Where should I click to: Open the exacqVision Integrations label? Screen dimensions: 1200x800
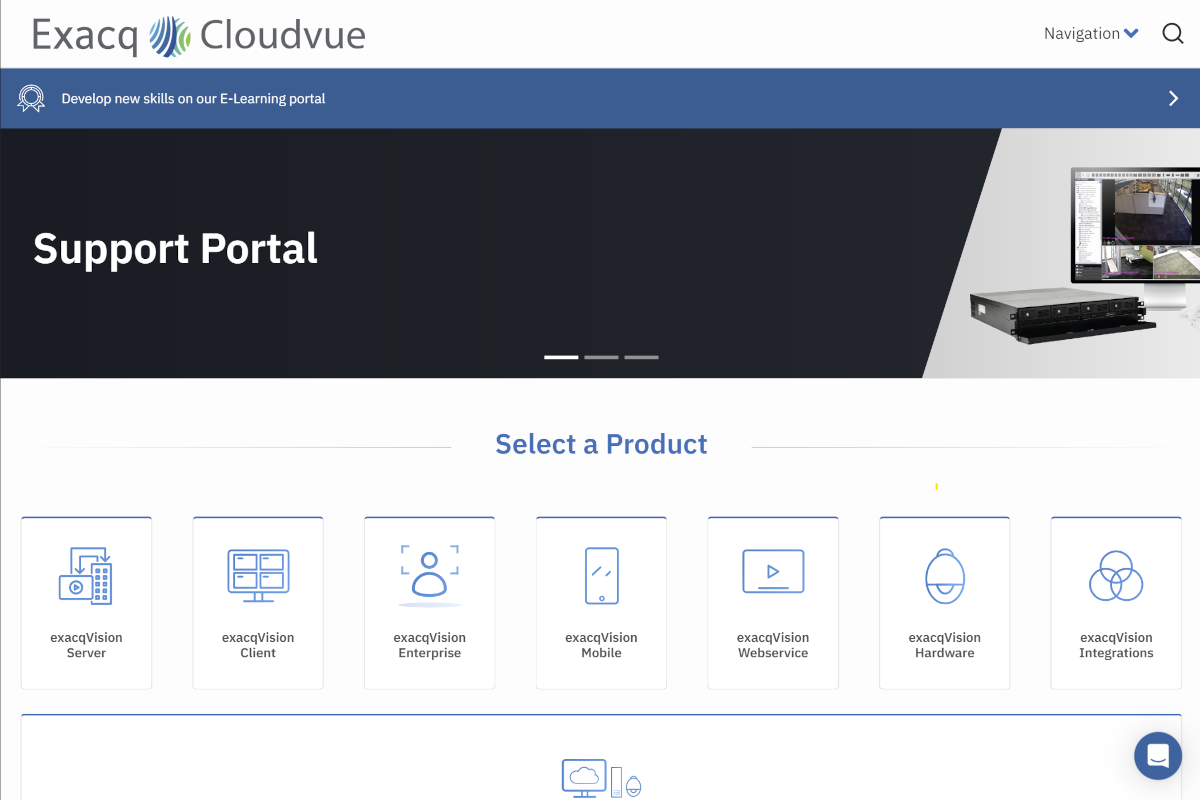point(1116,645)
